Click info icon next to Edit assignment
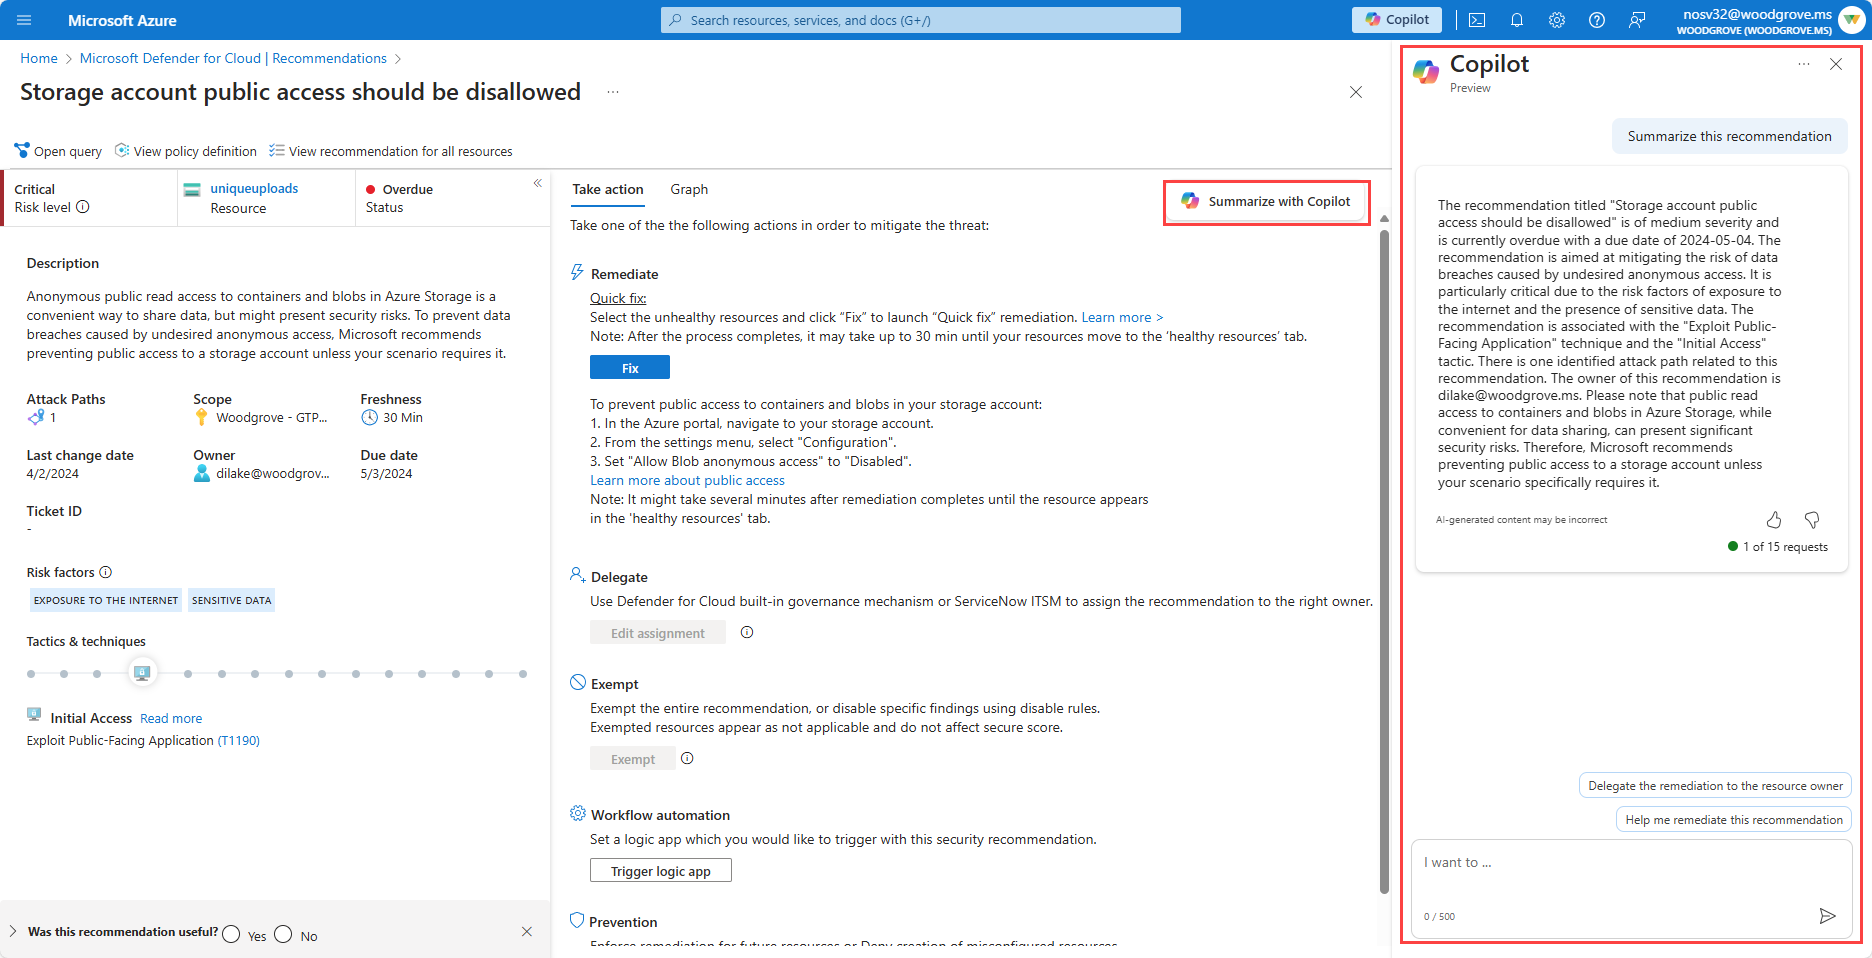The height and width of the screenshot is (958, 1872). (x=747, y=632)
